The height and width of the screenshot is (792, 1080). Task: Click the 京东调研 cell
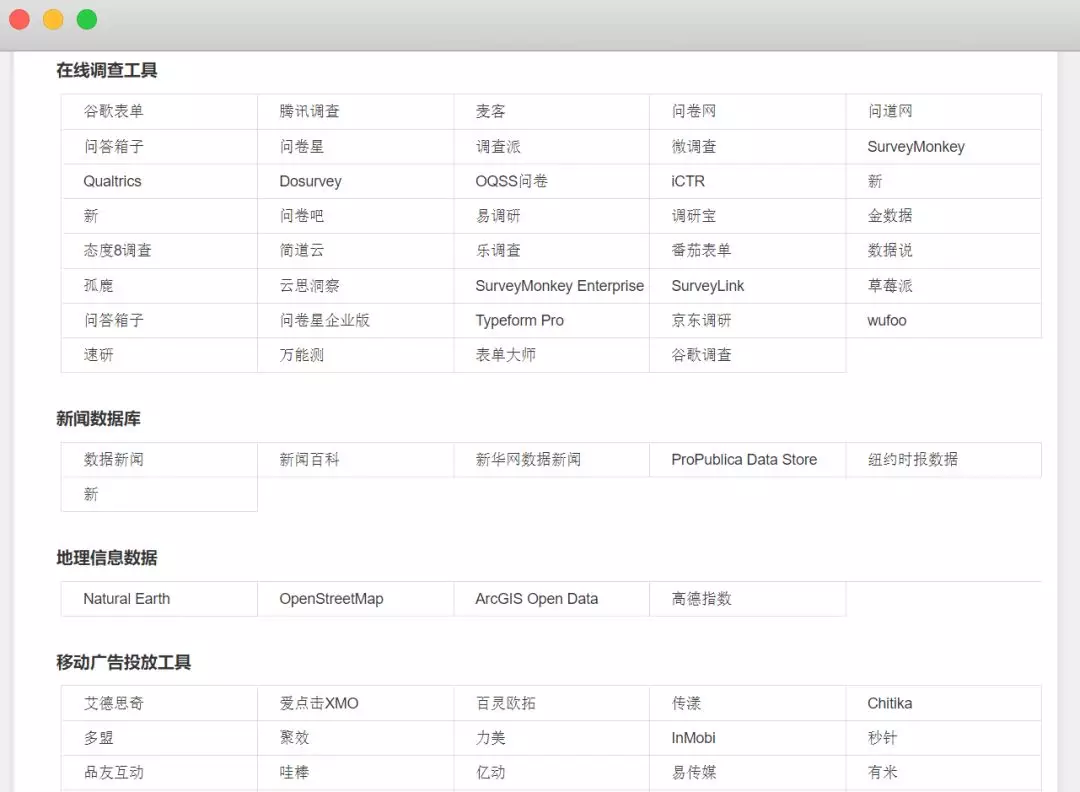701,320
